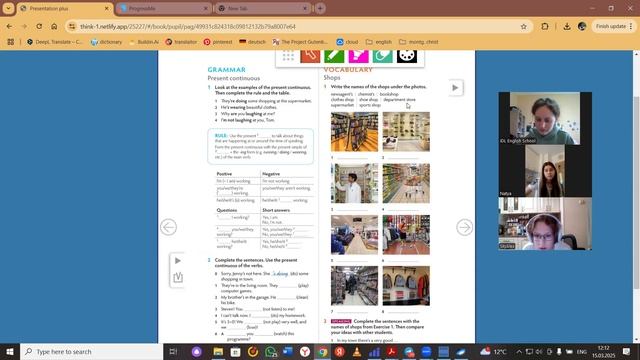Close the Presentation plus tab
The image size is (640, 360).
click(107, 8)
